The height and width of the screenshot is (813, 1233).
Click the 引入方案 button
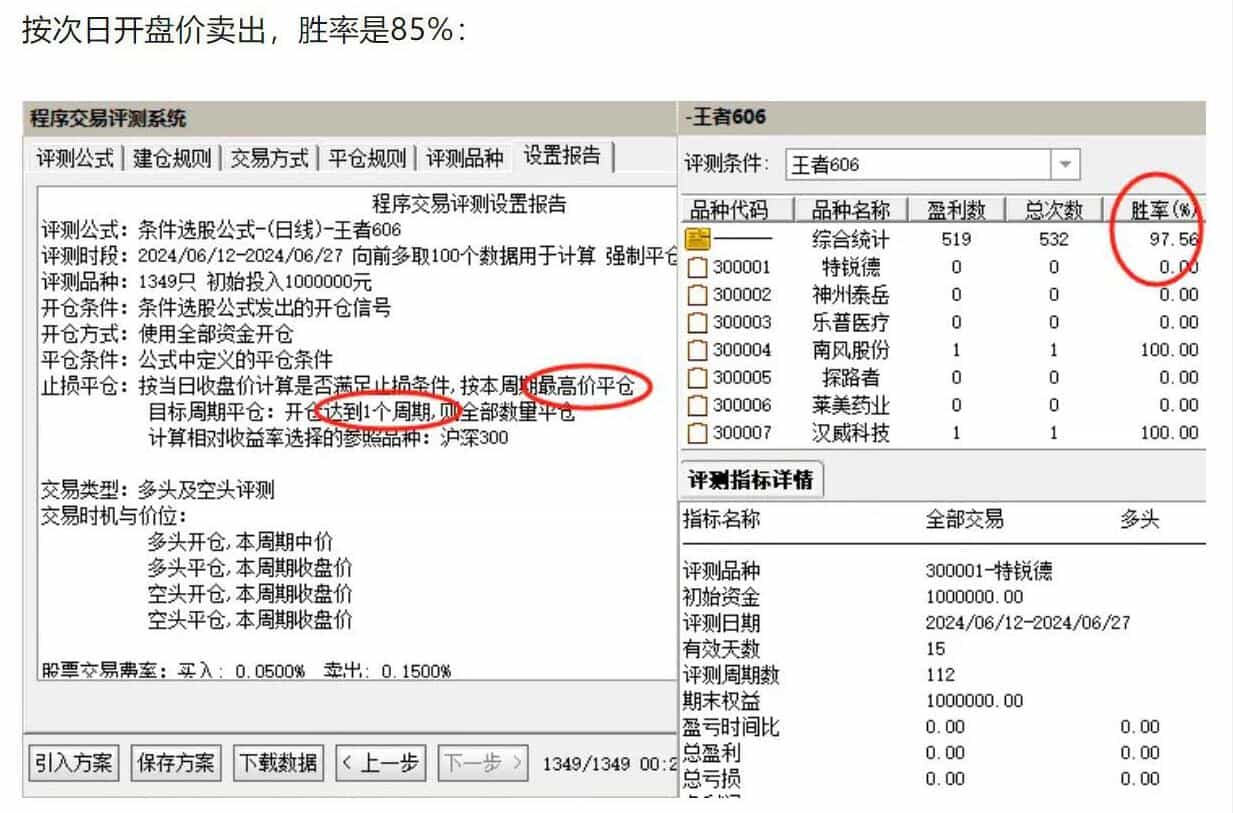coord(74,763)
